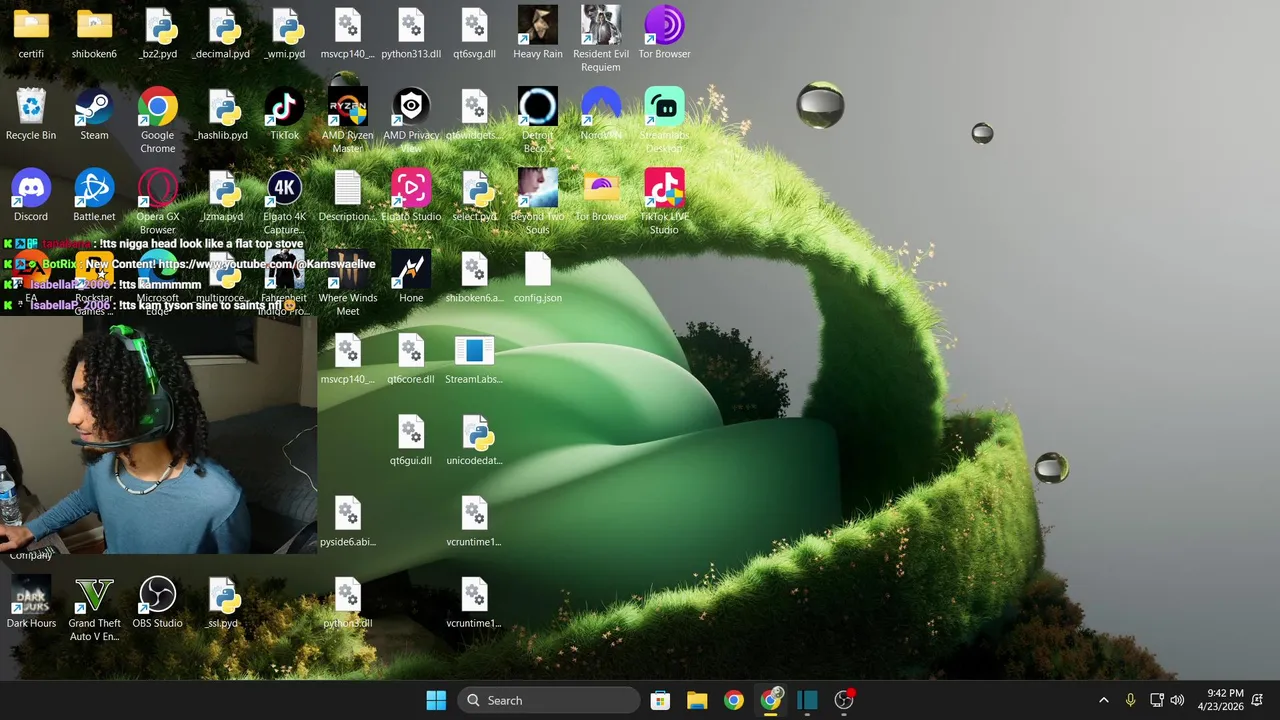
Task: Launch Resident Evil Requiem shortcut
Action: [x=601, y=39]
